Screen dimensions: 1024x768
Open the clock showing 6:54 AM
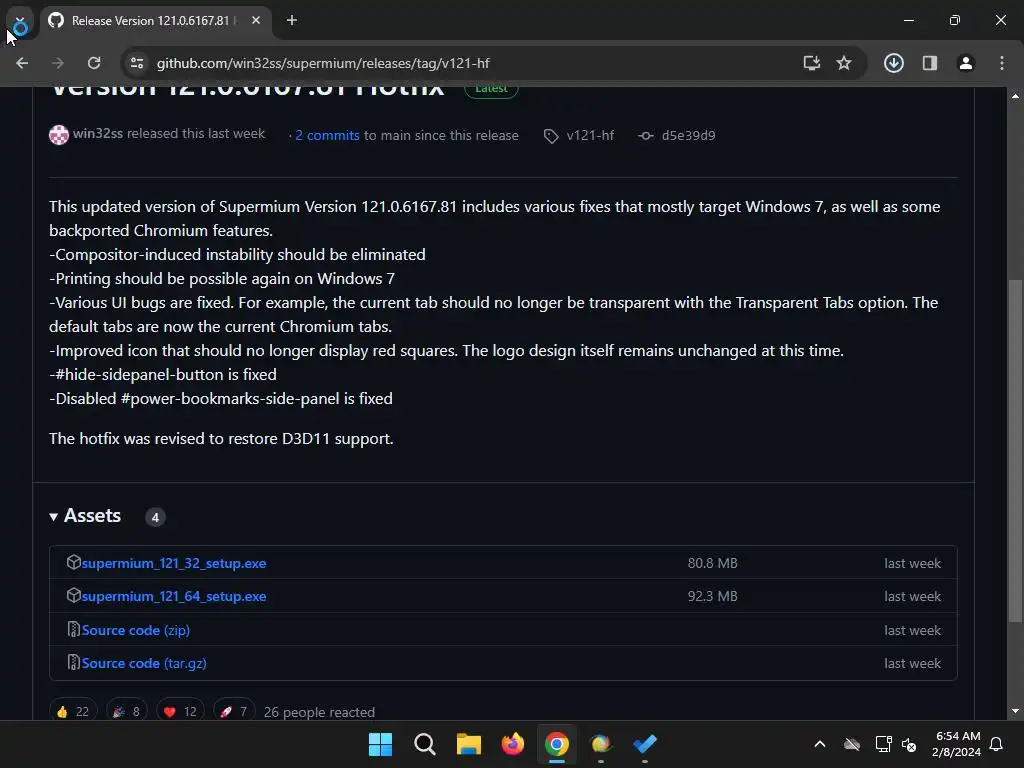click(x=957, y=744)
